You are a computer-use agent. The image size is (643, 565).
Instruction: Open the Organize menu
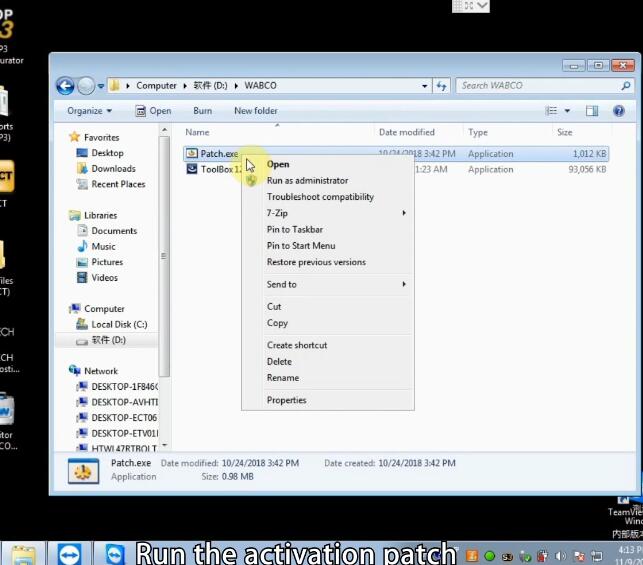[89, 111]
